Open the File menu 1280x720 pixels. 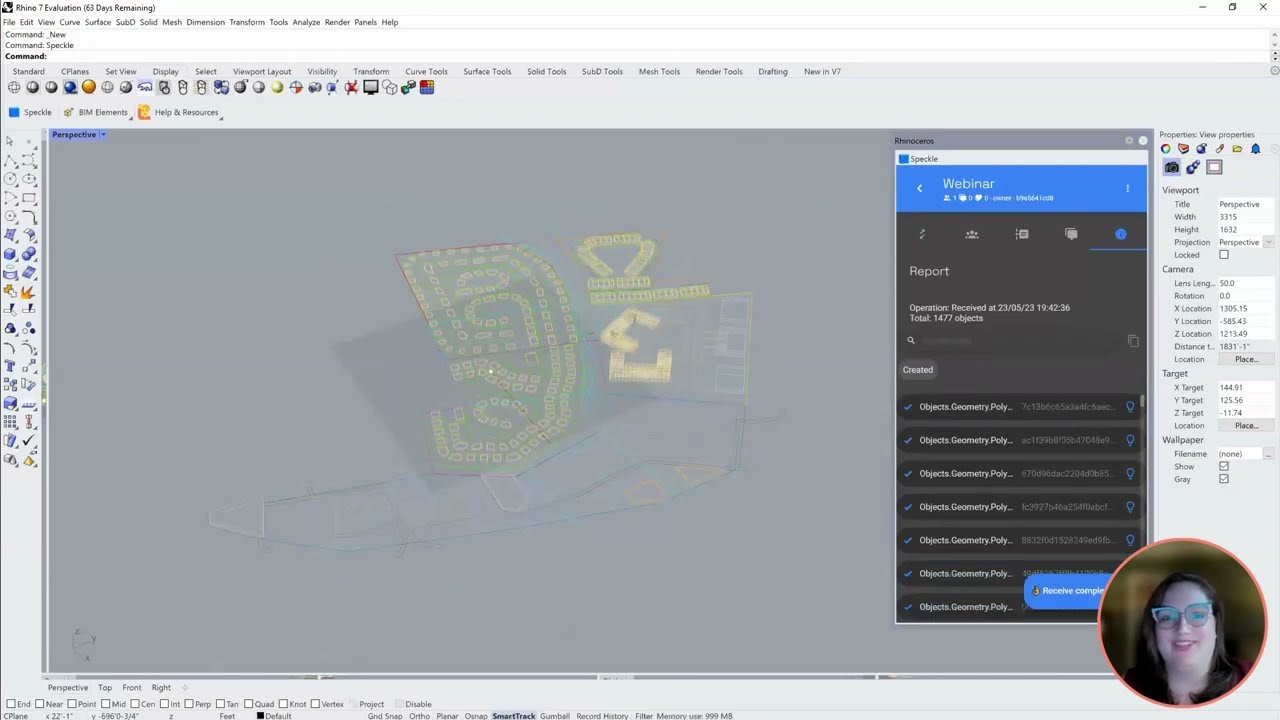pyautogui.click(x=9, y=22)
